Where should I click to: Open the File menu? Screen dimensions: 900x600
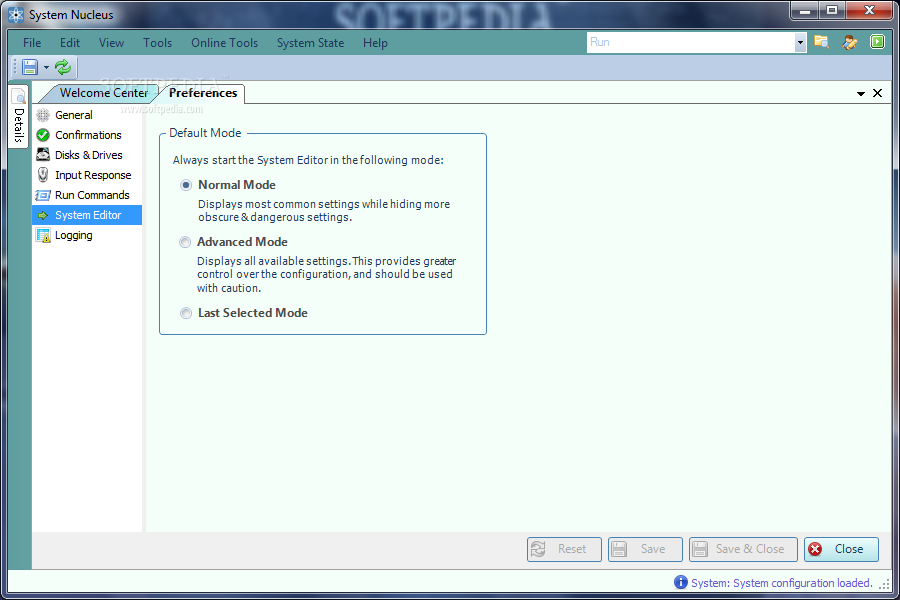(x=32, y=43)
